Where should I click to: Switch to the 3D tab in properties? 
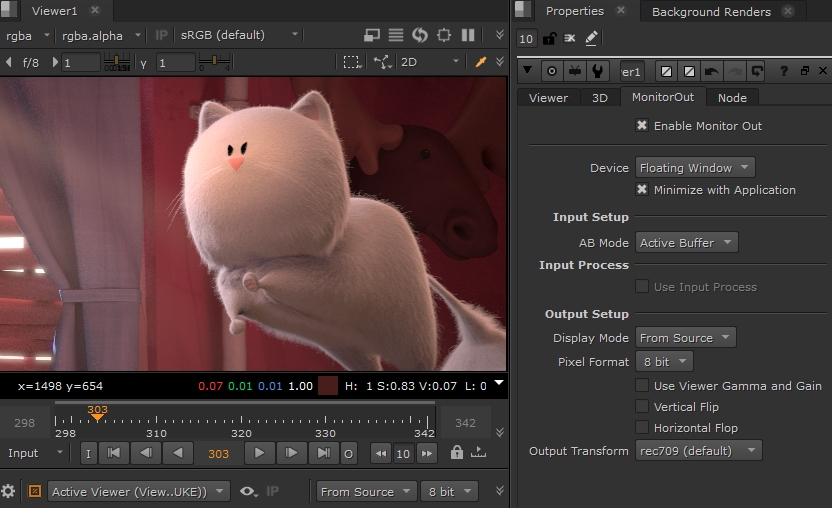[600, 98]
